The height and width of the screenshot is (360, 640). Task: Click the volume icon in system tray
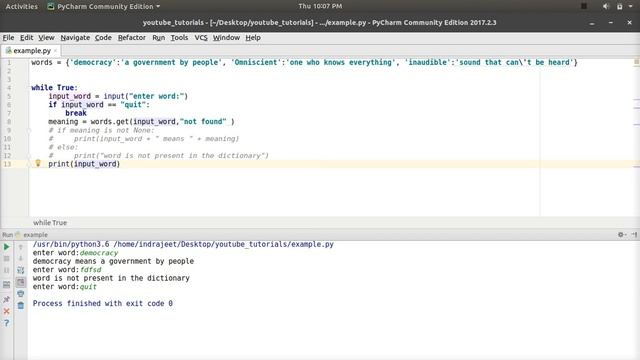pyautogui.click(x=606, y=6)
